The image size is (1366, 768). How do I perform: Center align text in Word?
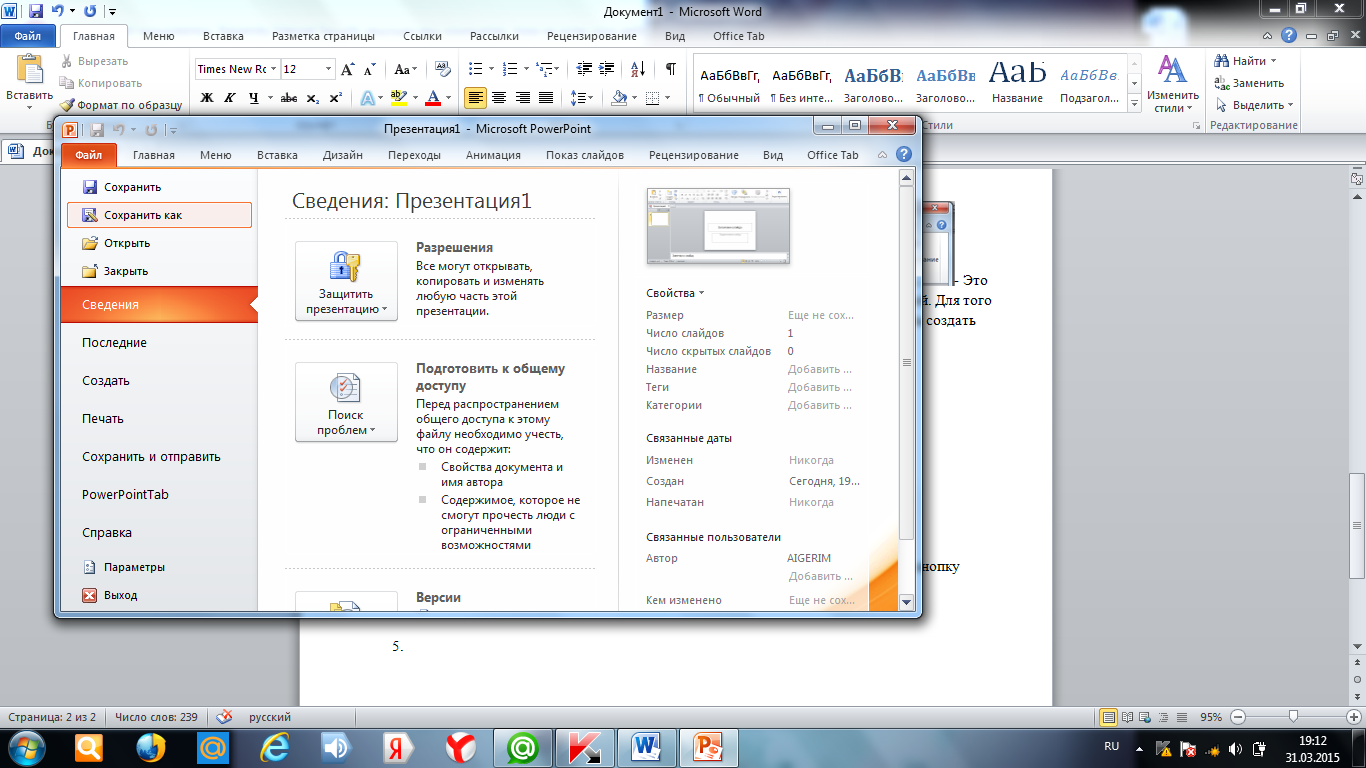click(x=498, y=98)
